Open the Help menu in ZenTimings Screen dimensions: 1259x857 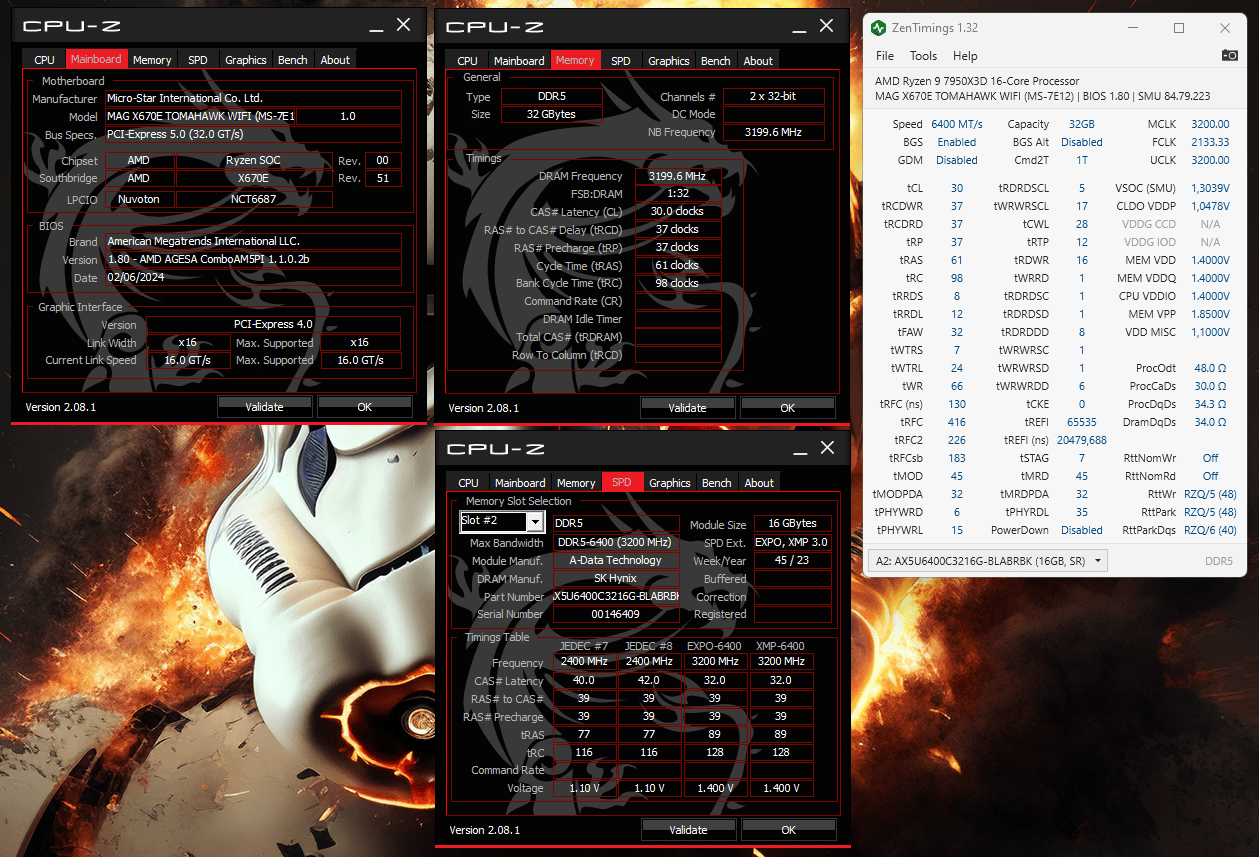965,56
